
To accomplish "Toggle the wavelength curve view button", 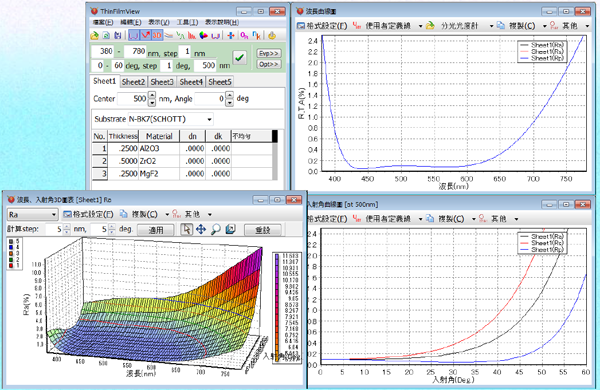I will pyautogui.click(x=133, y=35).
